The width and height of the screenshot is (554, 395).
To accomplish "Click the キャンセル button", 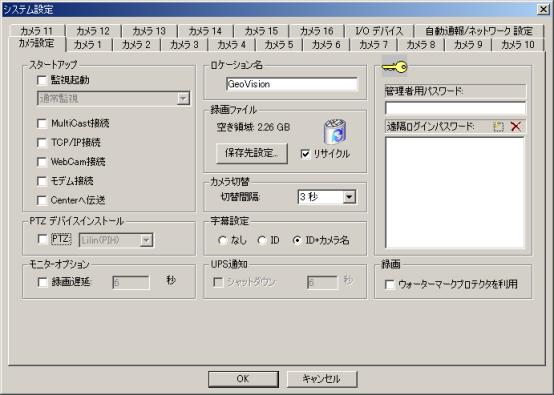I will click(x=322, y=379).
